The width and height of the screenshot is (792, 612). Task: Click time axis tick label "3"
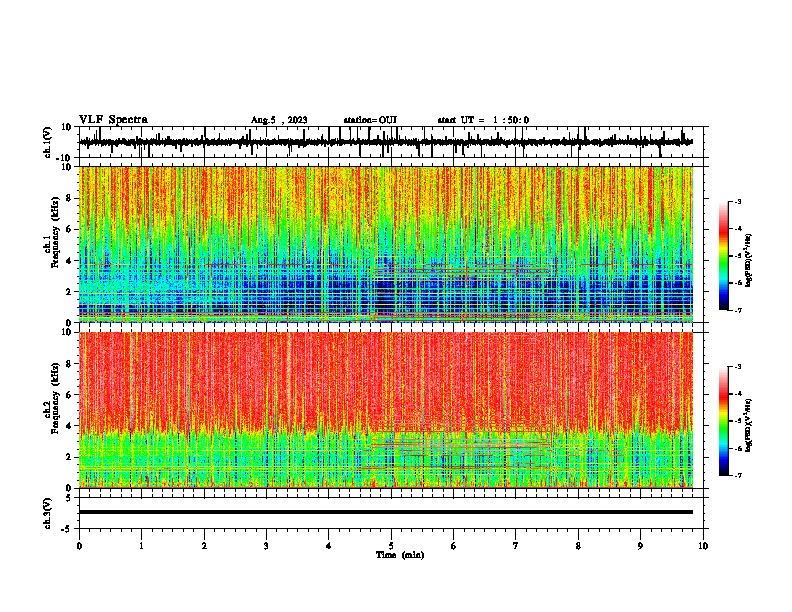266,546
